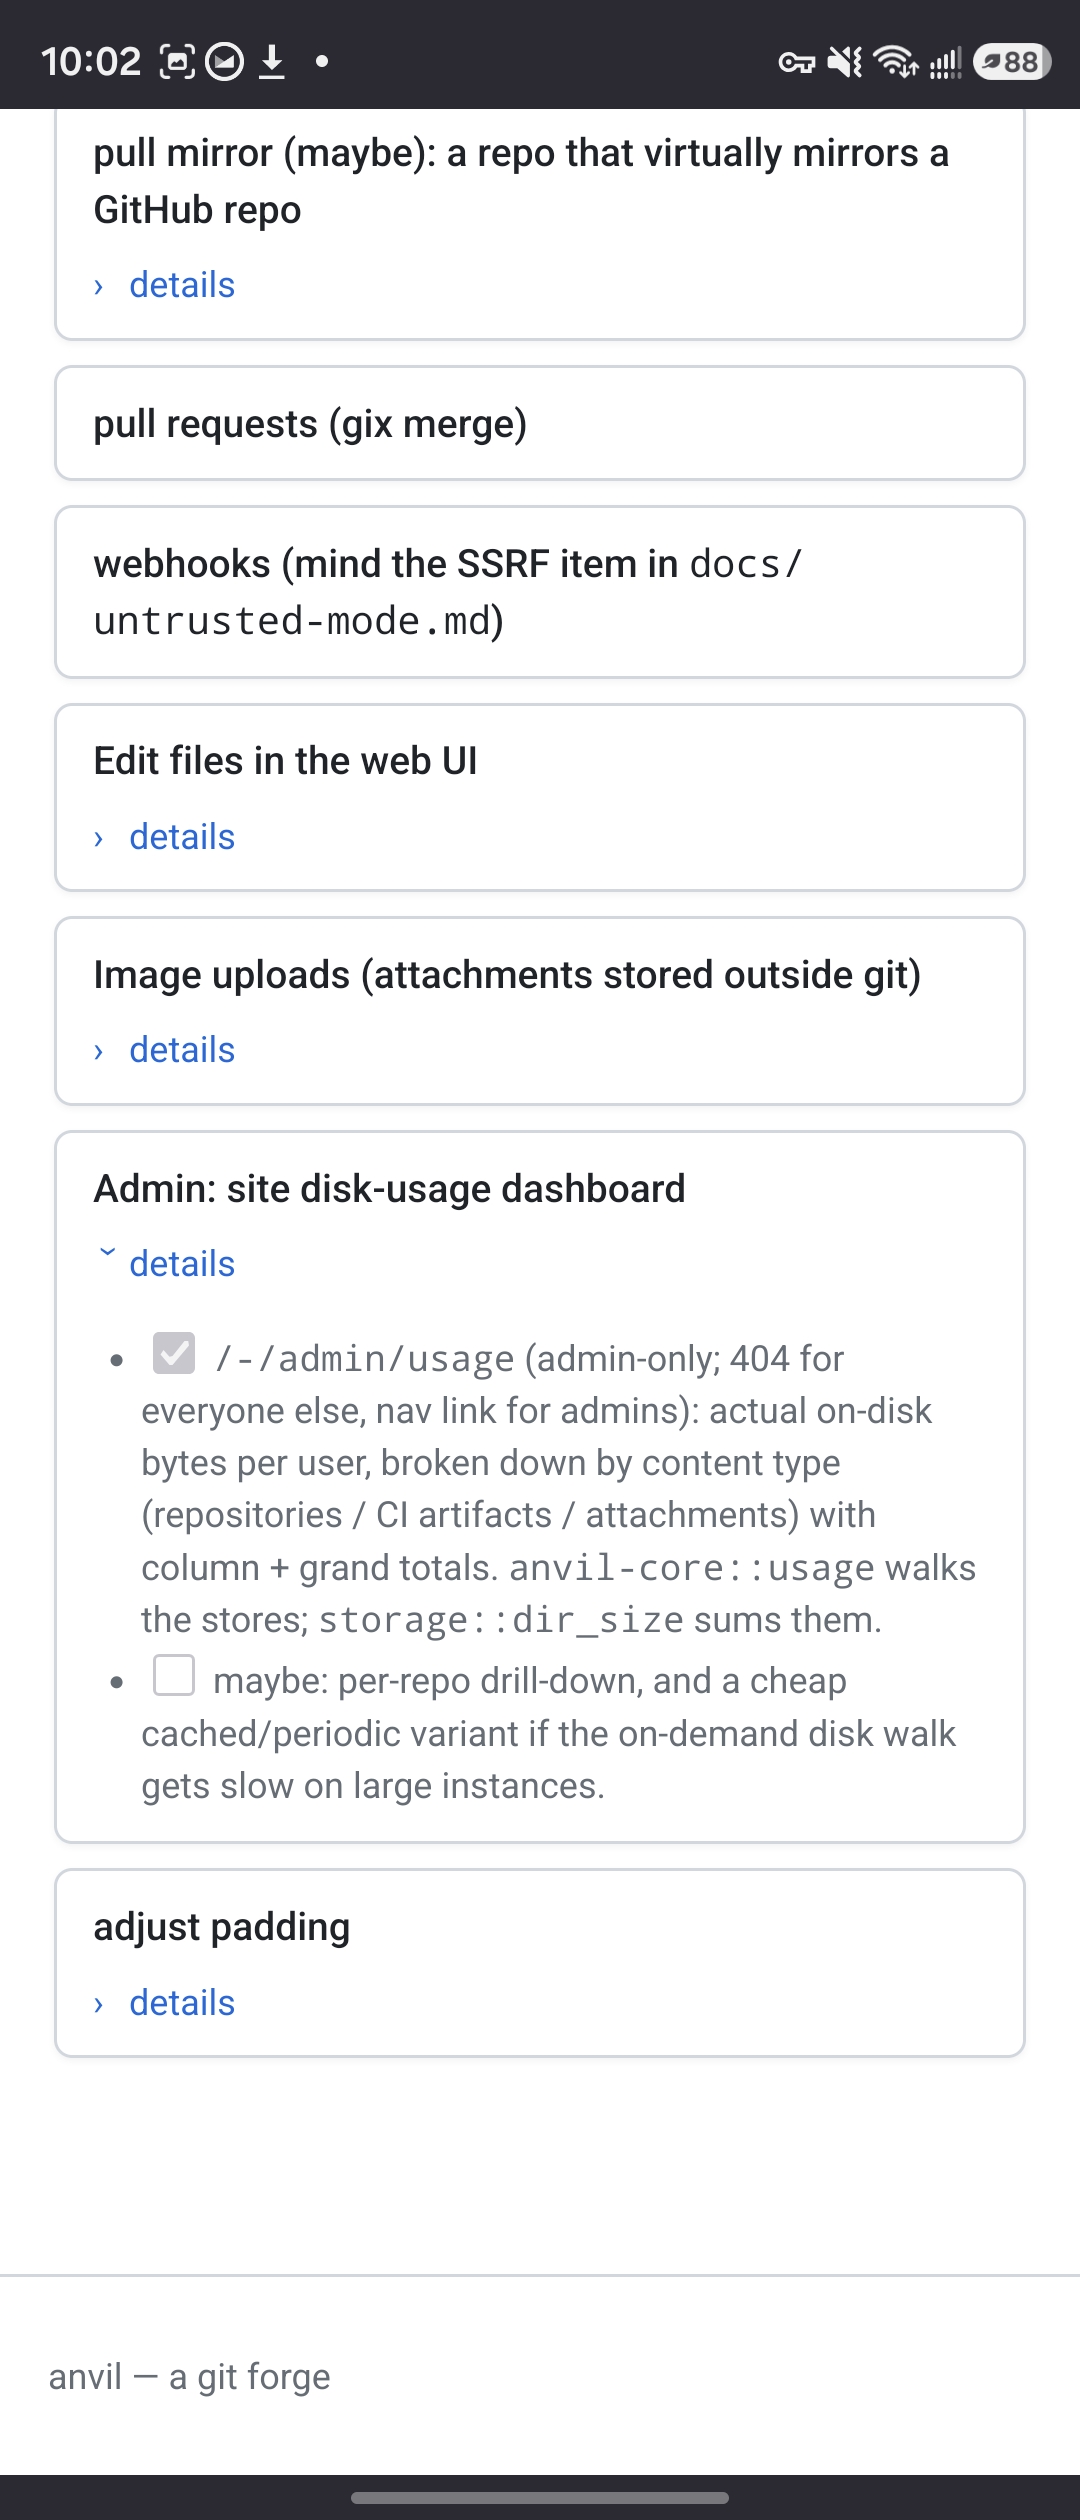Tap the muted sound status icon
This screenshot has width=1080, height=2520.
[x=845, y=62]
